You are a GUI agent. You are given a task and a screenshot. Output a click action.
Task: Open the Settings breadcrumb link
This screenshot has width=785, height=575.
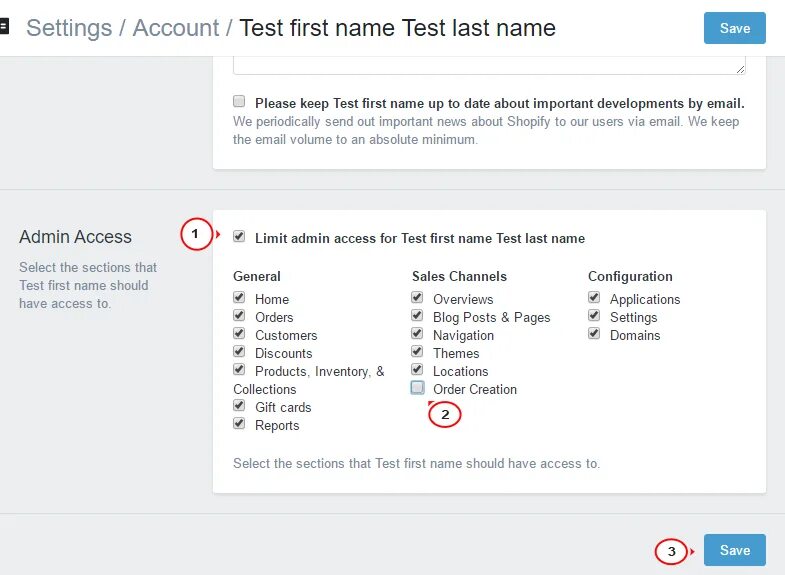point(69,28)
